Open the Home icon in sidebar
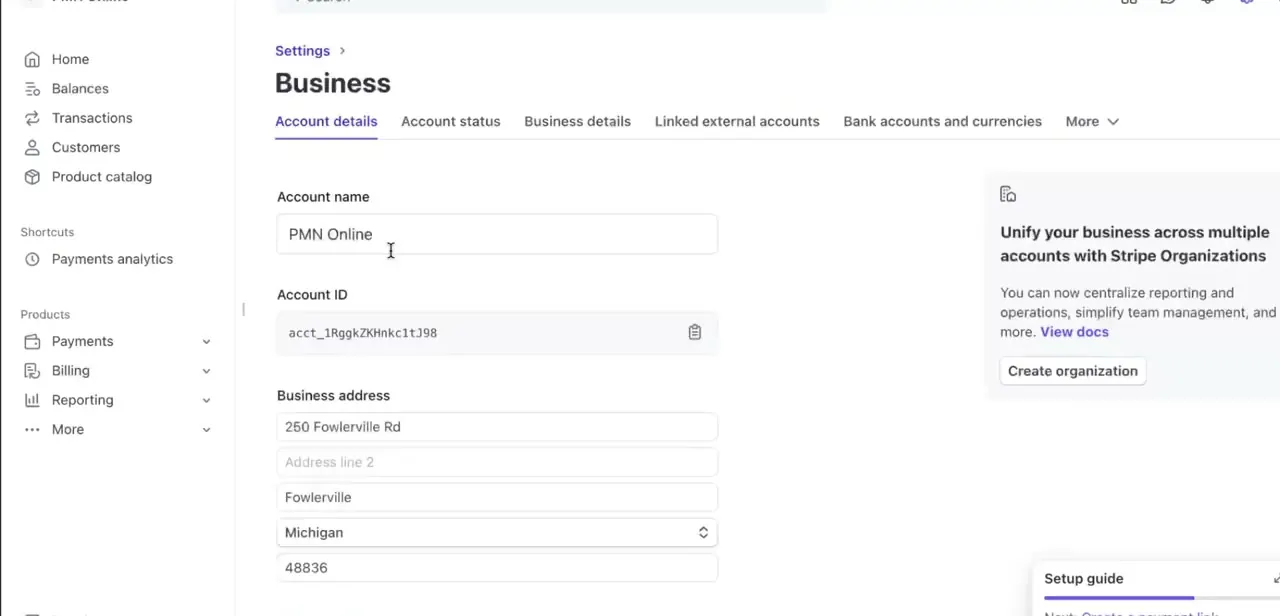The width and height of the screenshot is (1280, 616). tap(32, 59)
